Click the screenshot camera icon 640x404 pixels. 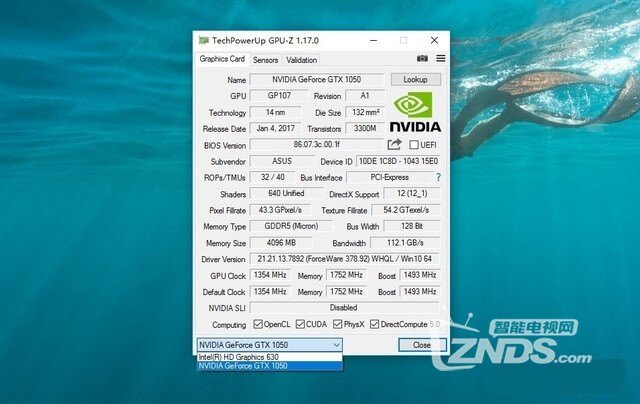[x=423, y=59]
